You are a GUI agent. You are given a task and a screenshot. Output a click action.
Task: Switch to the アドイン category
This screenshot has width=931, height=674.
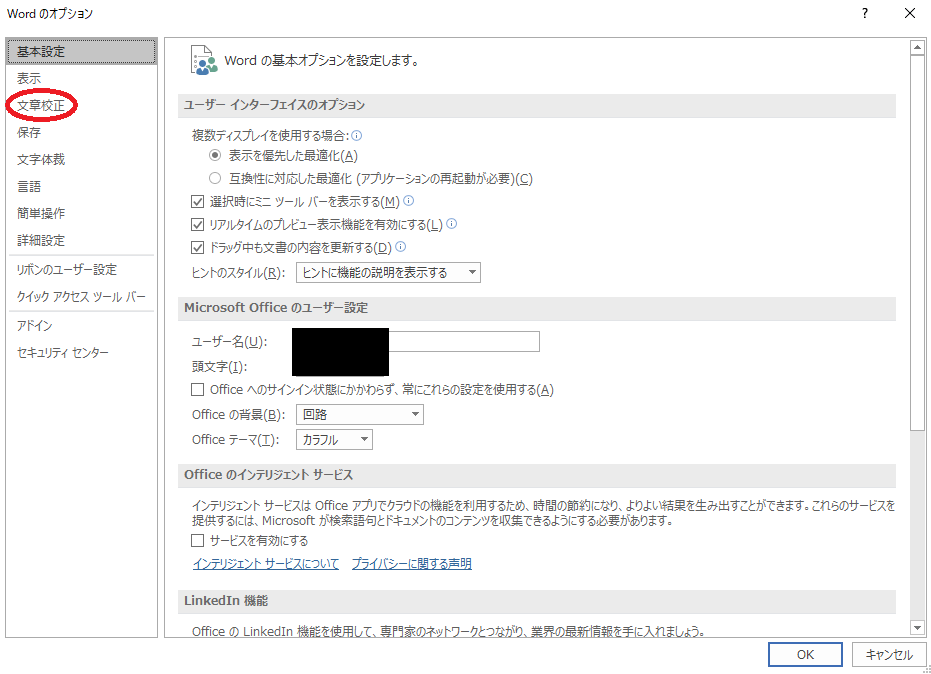click(x=81, y=325)
